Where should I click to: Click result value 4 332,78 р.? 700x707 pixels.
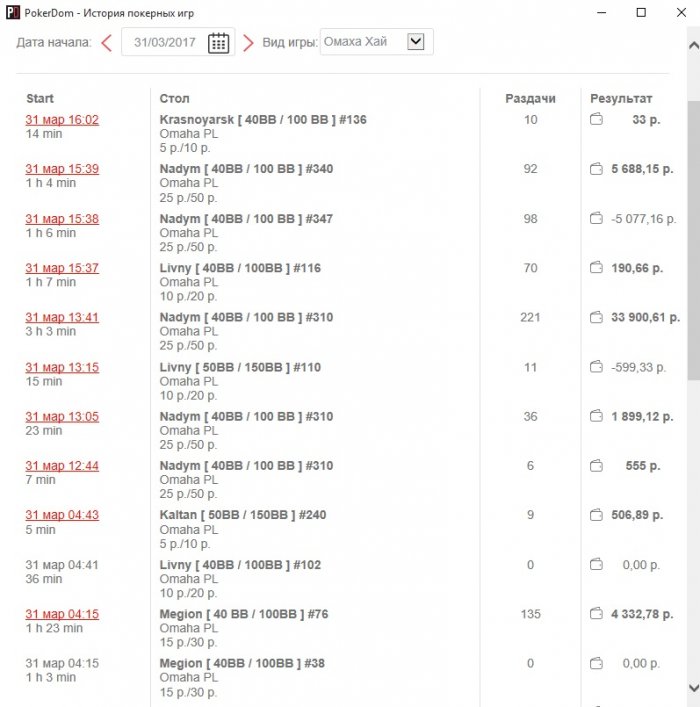pos(642,614)
